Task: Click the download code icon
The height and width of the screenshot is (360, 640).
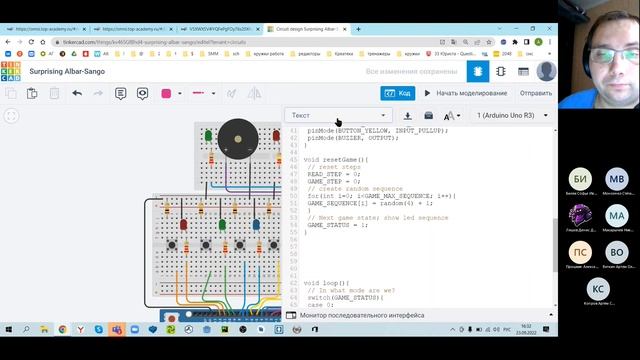Action: pyautogui.click(x=407, y=116)
